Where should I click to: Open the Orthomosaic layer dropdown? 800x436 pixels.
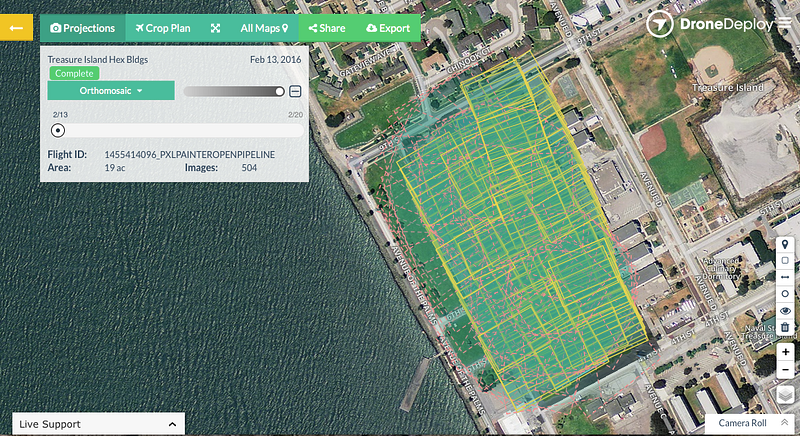pyautogui.click(x=111, y=91)
